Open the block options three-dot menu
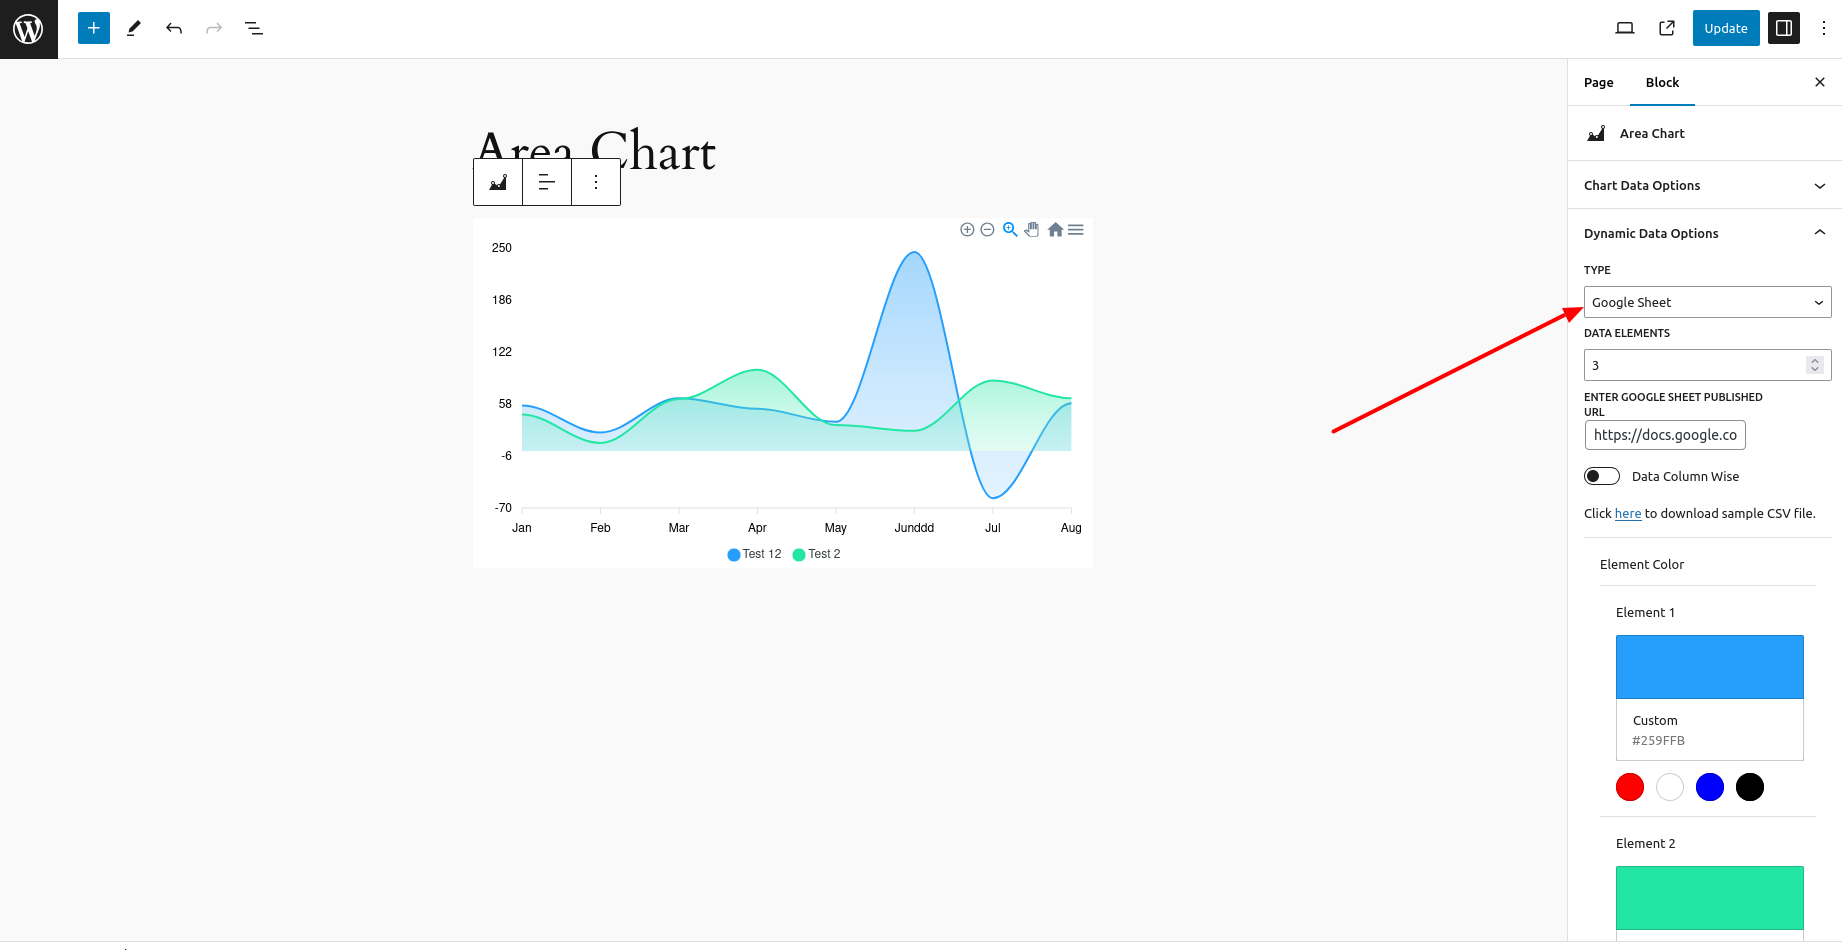This screenshot has height=950, width=1842. [596, 181]
